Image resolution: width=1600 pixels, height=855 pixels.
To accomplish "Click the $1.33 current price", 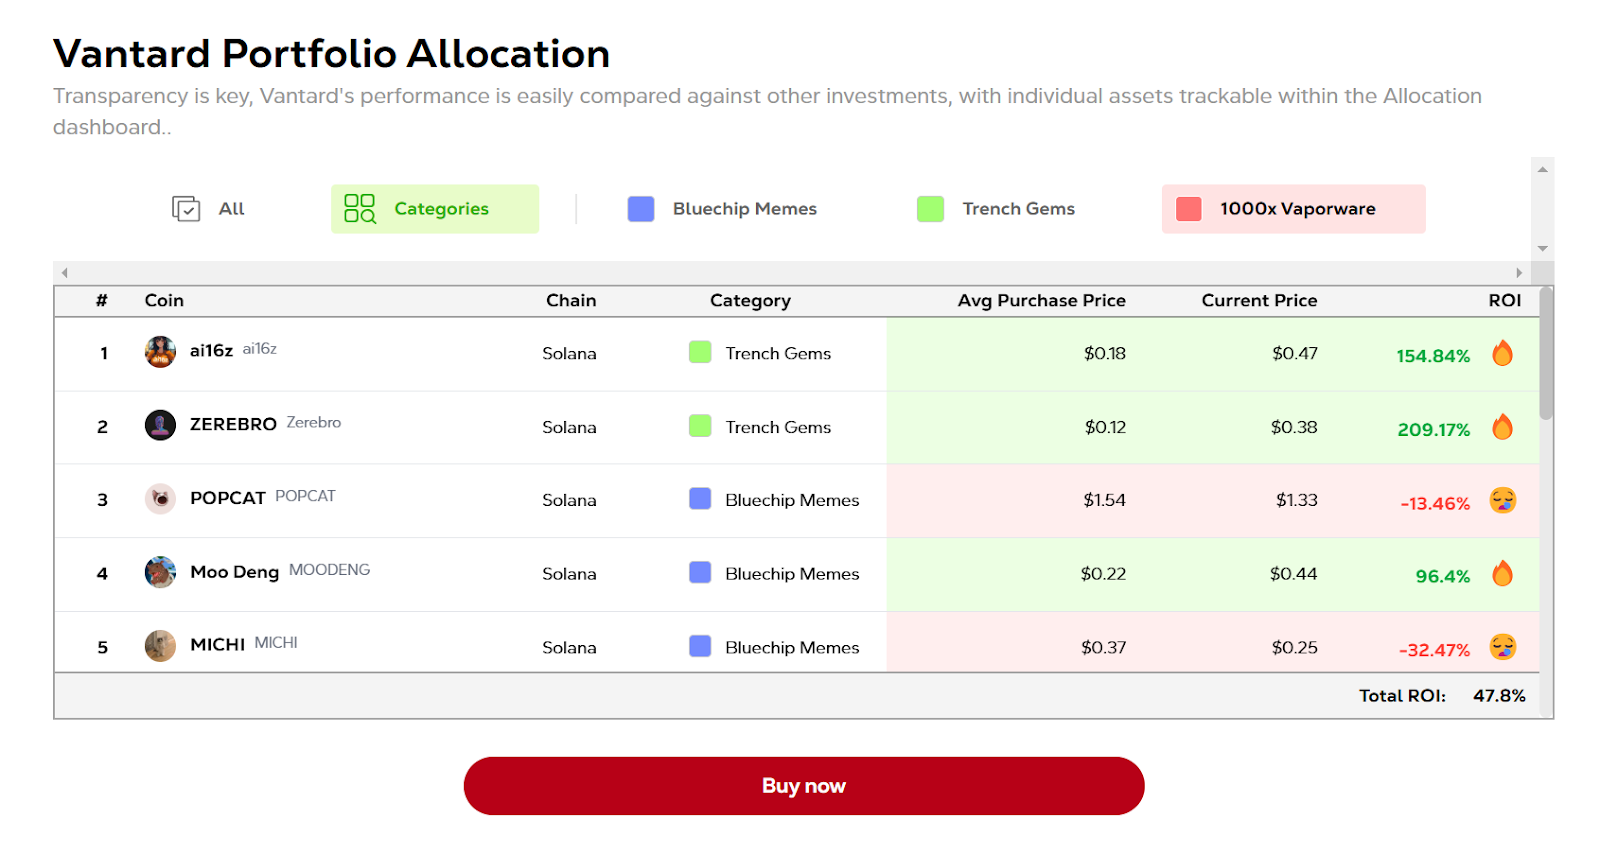I will click(x=1297, y=500).
